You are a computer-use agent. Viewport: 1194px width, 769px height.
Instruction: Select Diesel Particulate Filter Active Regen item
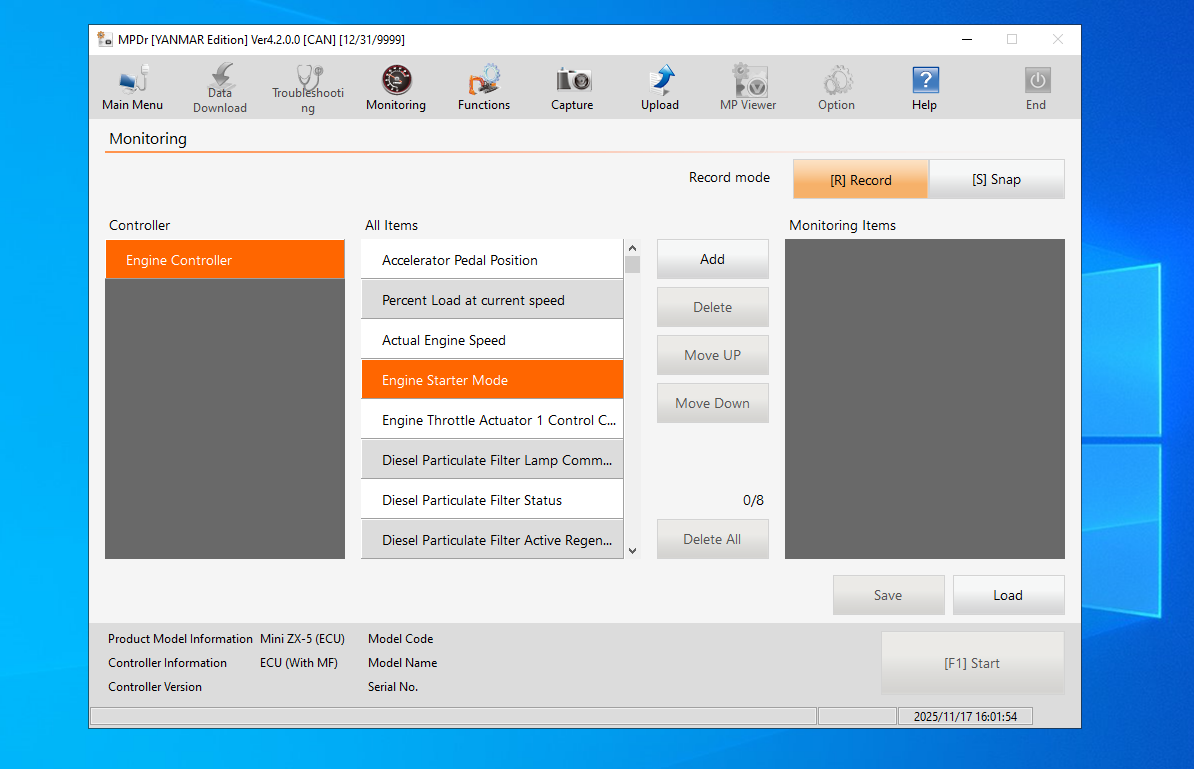point(492,540)
